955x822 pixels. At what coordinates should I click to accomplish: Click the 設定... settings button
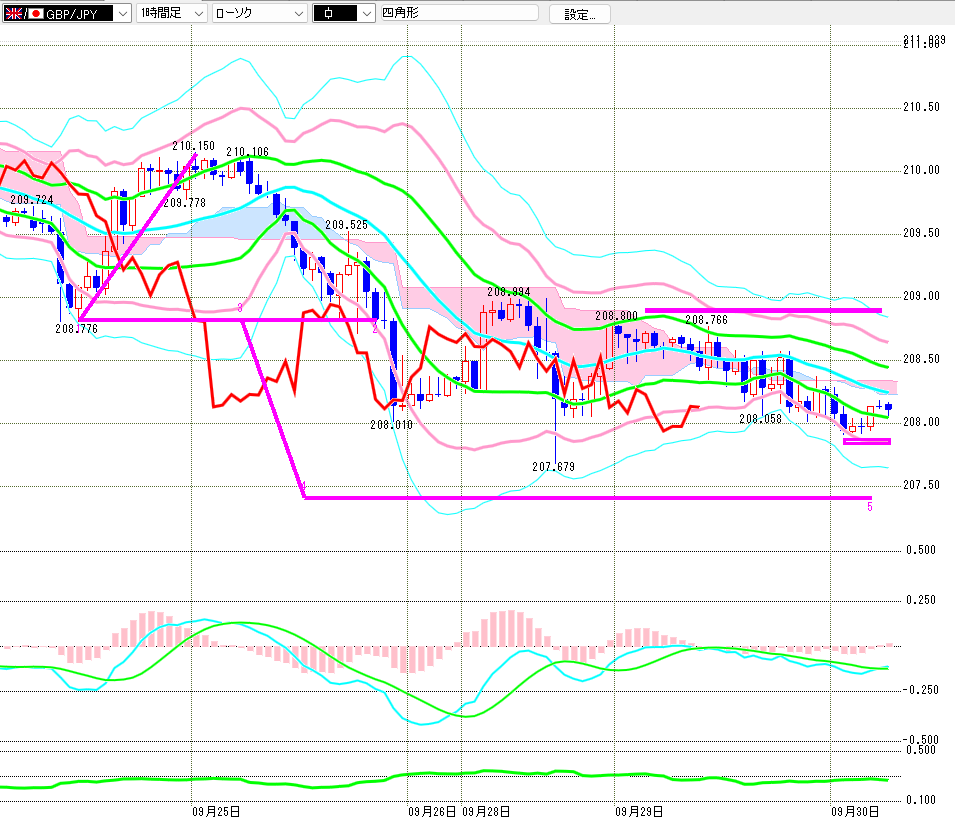(x=580, y=14)
